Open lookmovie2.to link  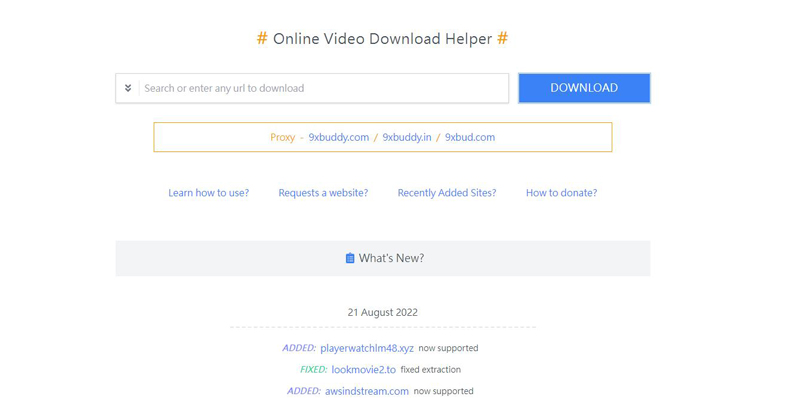pyautogui.click(x=363, y=370)
